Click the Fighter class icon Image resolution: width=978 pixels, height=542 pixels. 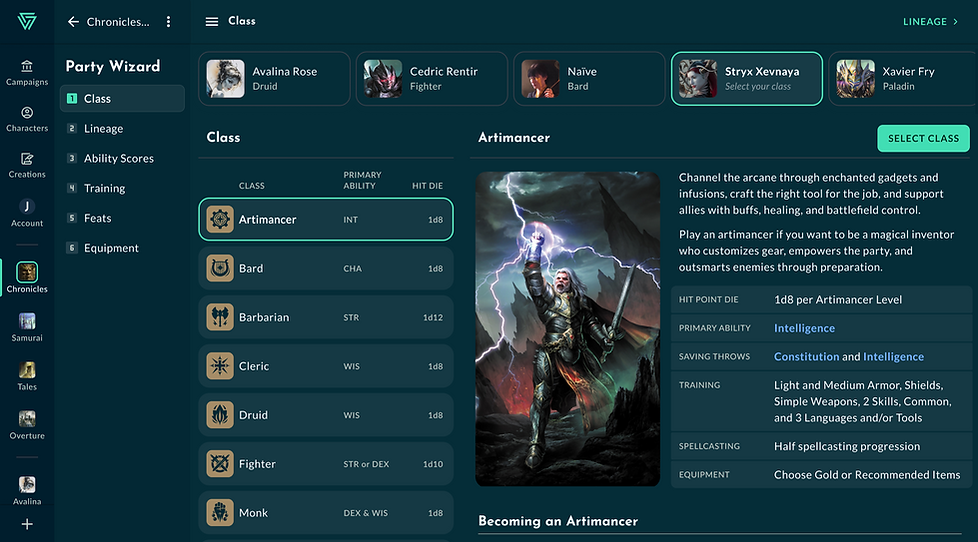220,463
